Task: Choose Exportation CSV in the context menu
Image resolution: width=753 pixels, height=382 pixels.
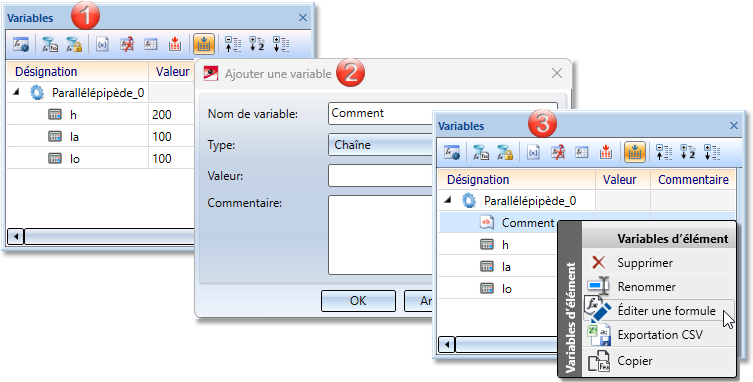Action: (x=659, y=334)
